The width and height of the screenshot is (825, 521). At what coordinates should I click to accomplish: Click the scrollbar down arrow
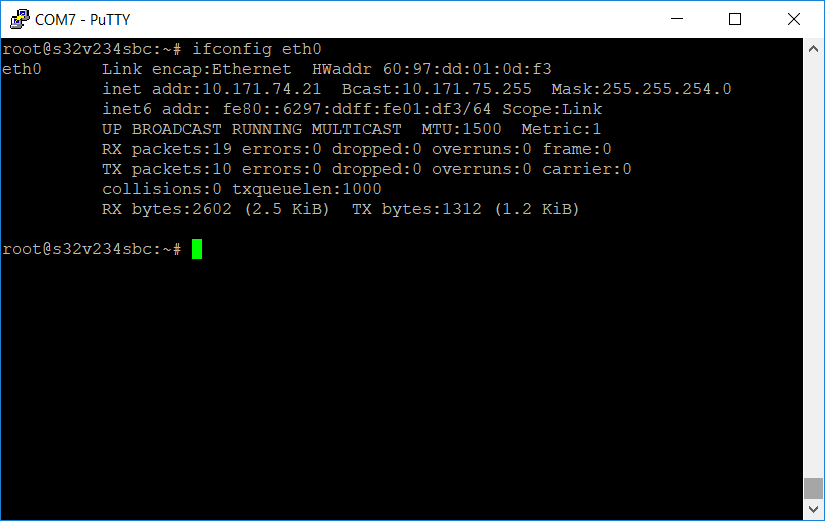[x=813, y=509]
